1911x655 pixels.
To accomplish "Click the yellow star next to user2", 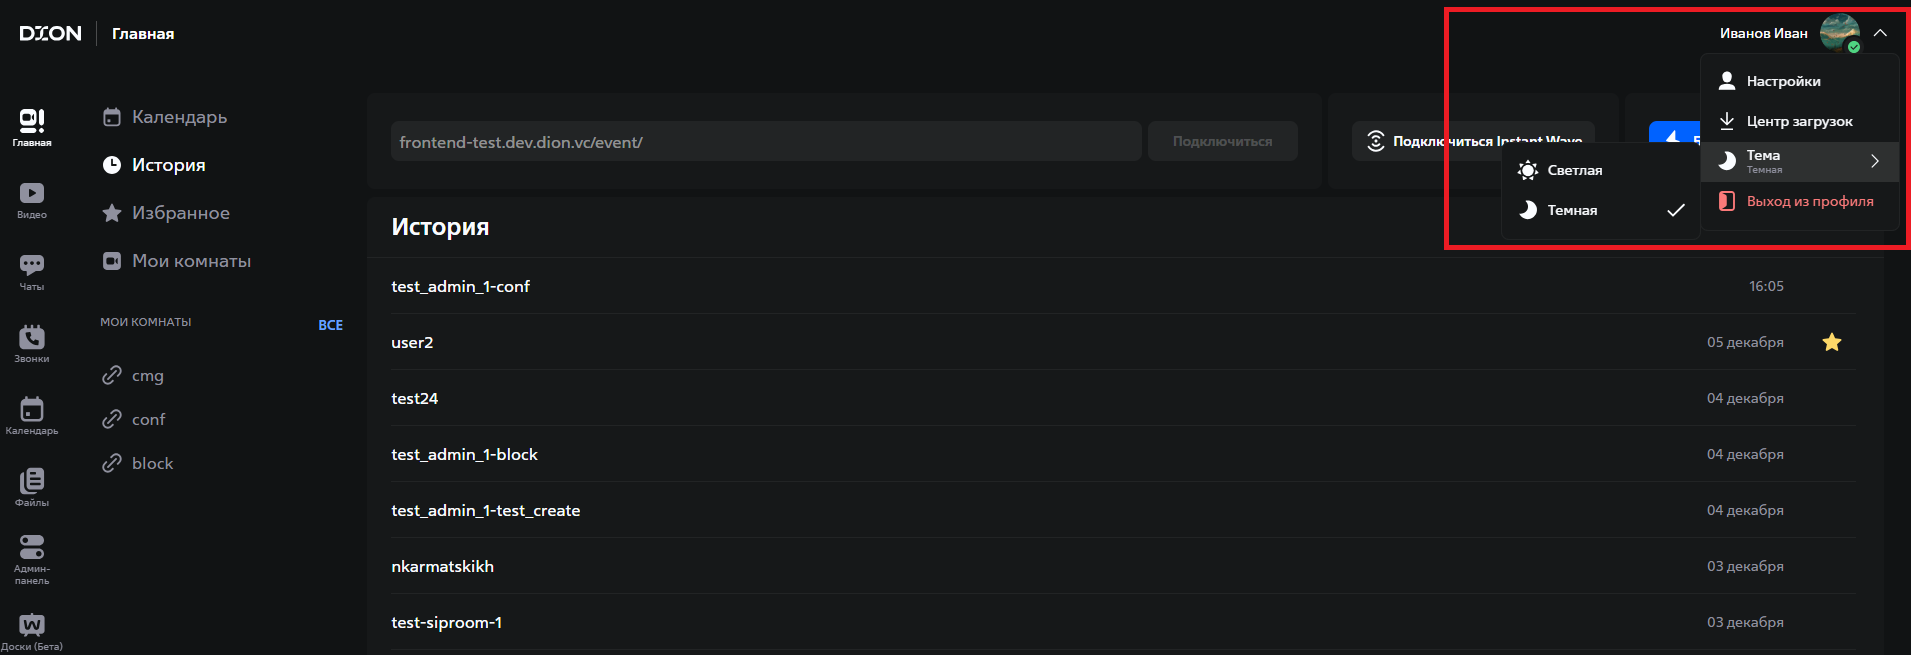I will (x=1831, y=342).
